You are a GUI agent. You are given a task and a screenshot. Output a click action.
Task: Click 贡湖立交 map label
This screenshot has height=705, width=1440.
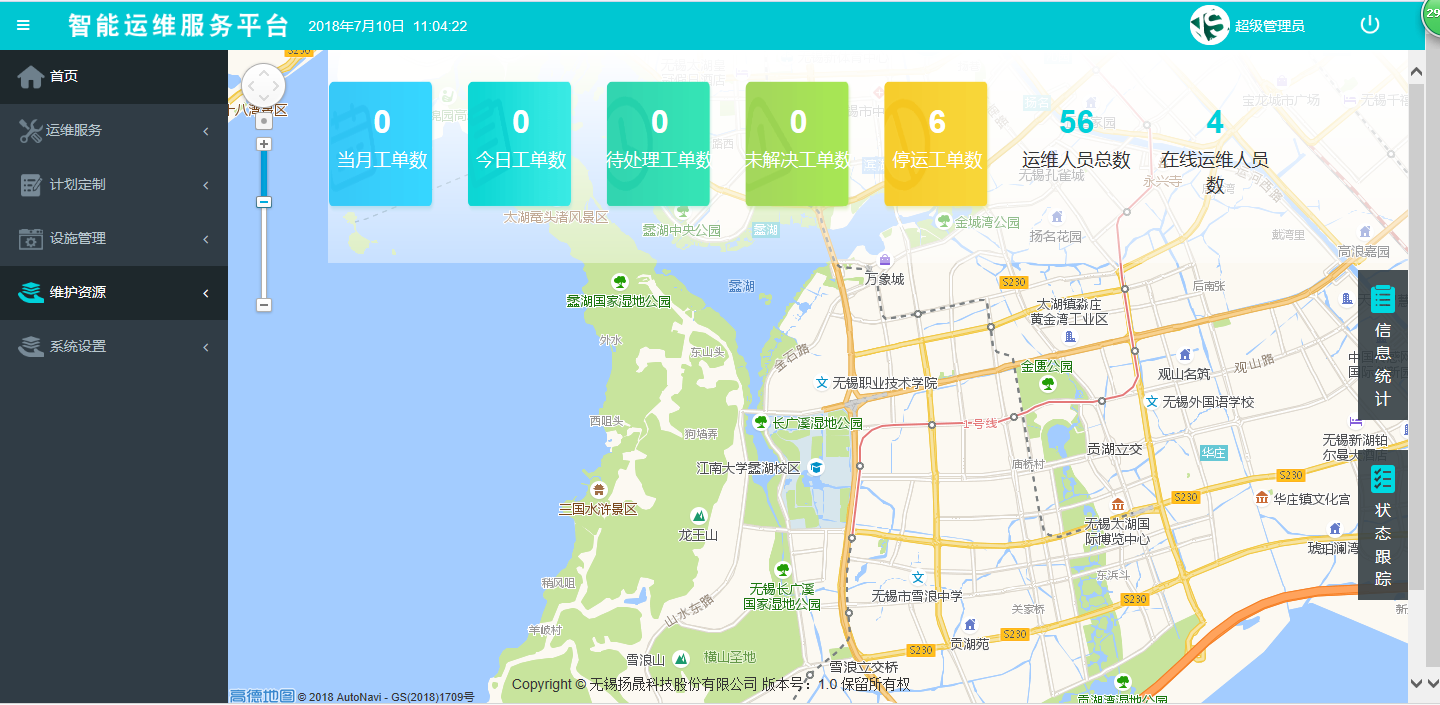1115,449
